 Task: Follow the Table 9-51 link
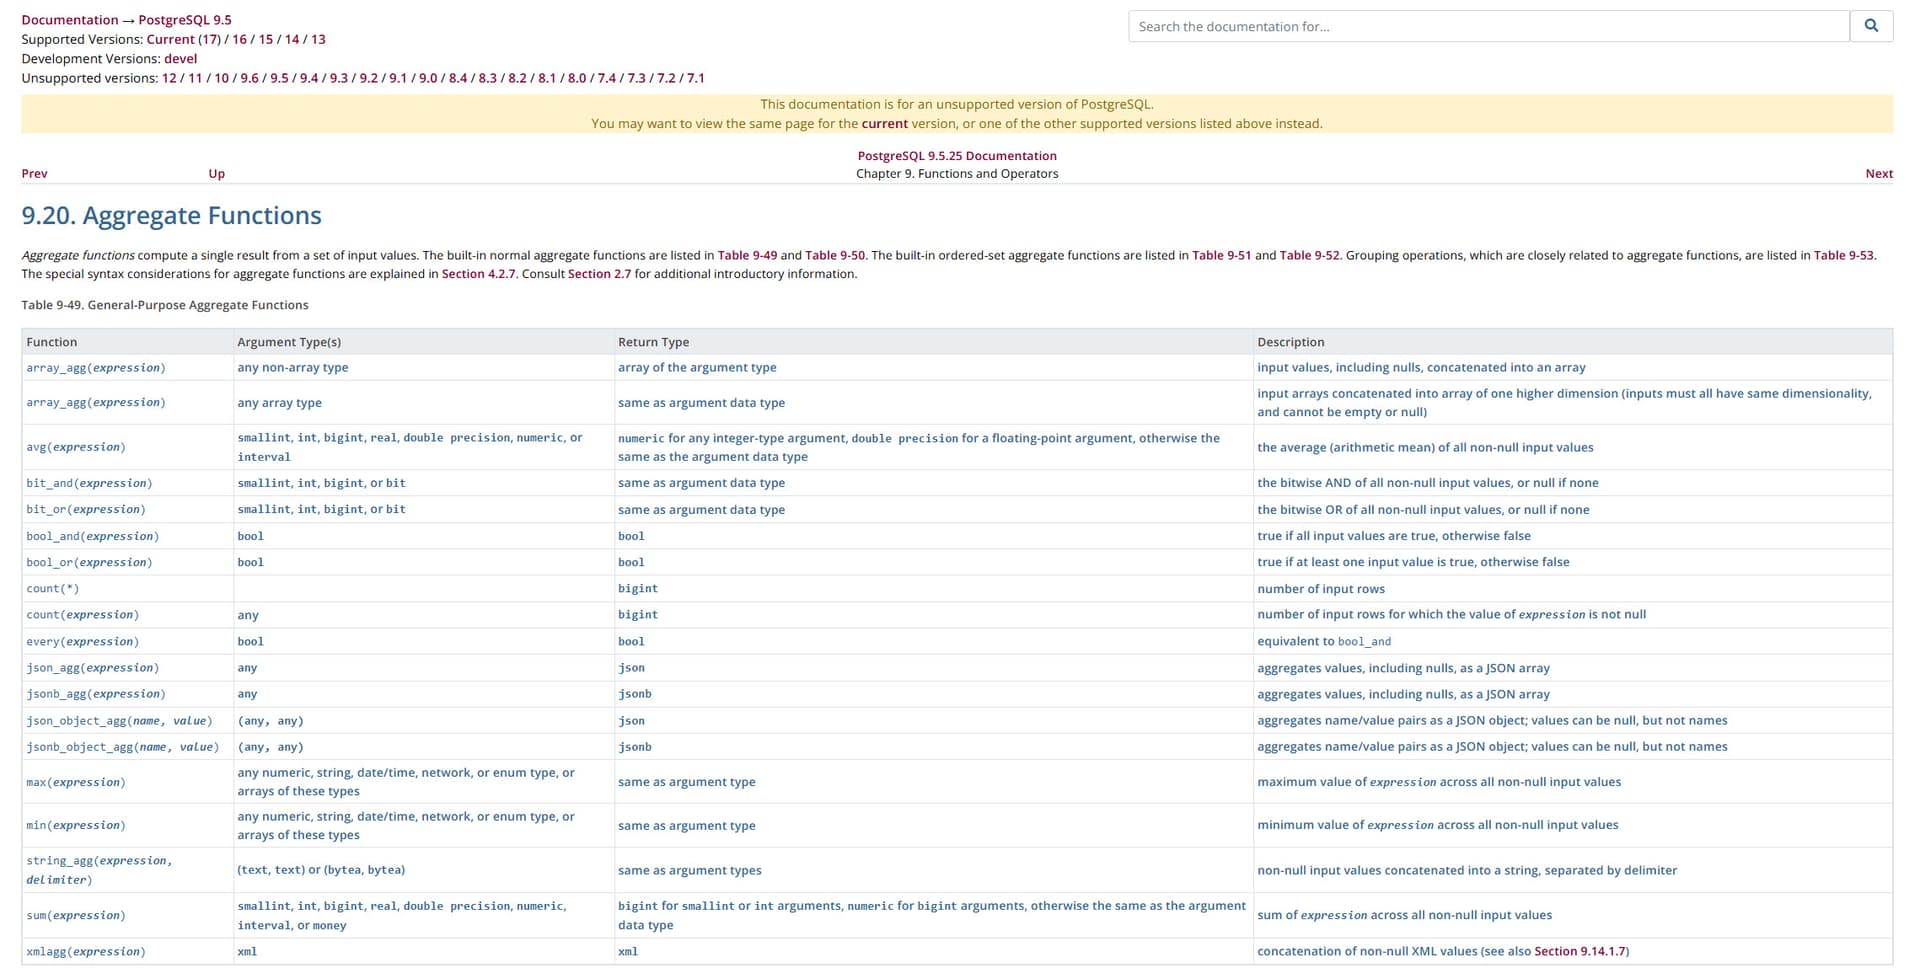click(x=1221, y=255)
